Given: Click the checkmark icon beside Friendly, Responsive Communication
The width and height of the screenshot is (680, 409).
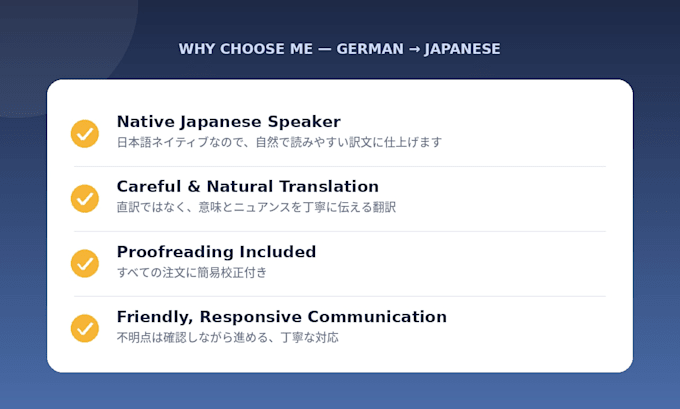Looking at the screenshot, I should [x=85, y=328].
